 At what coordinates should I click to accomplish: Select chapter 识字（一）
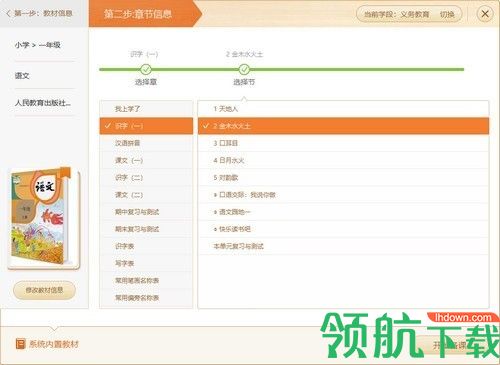146,126
